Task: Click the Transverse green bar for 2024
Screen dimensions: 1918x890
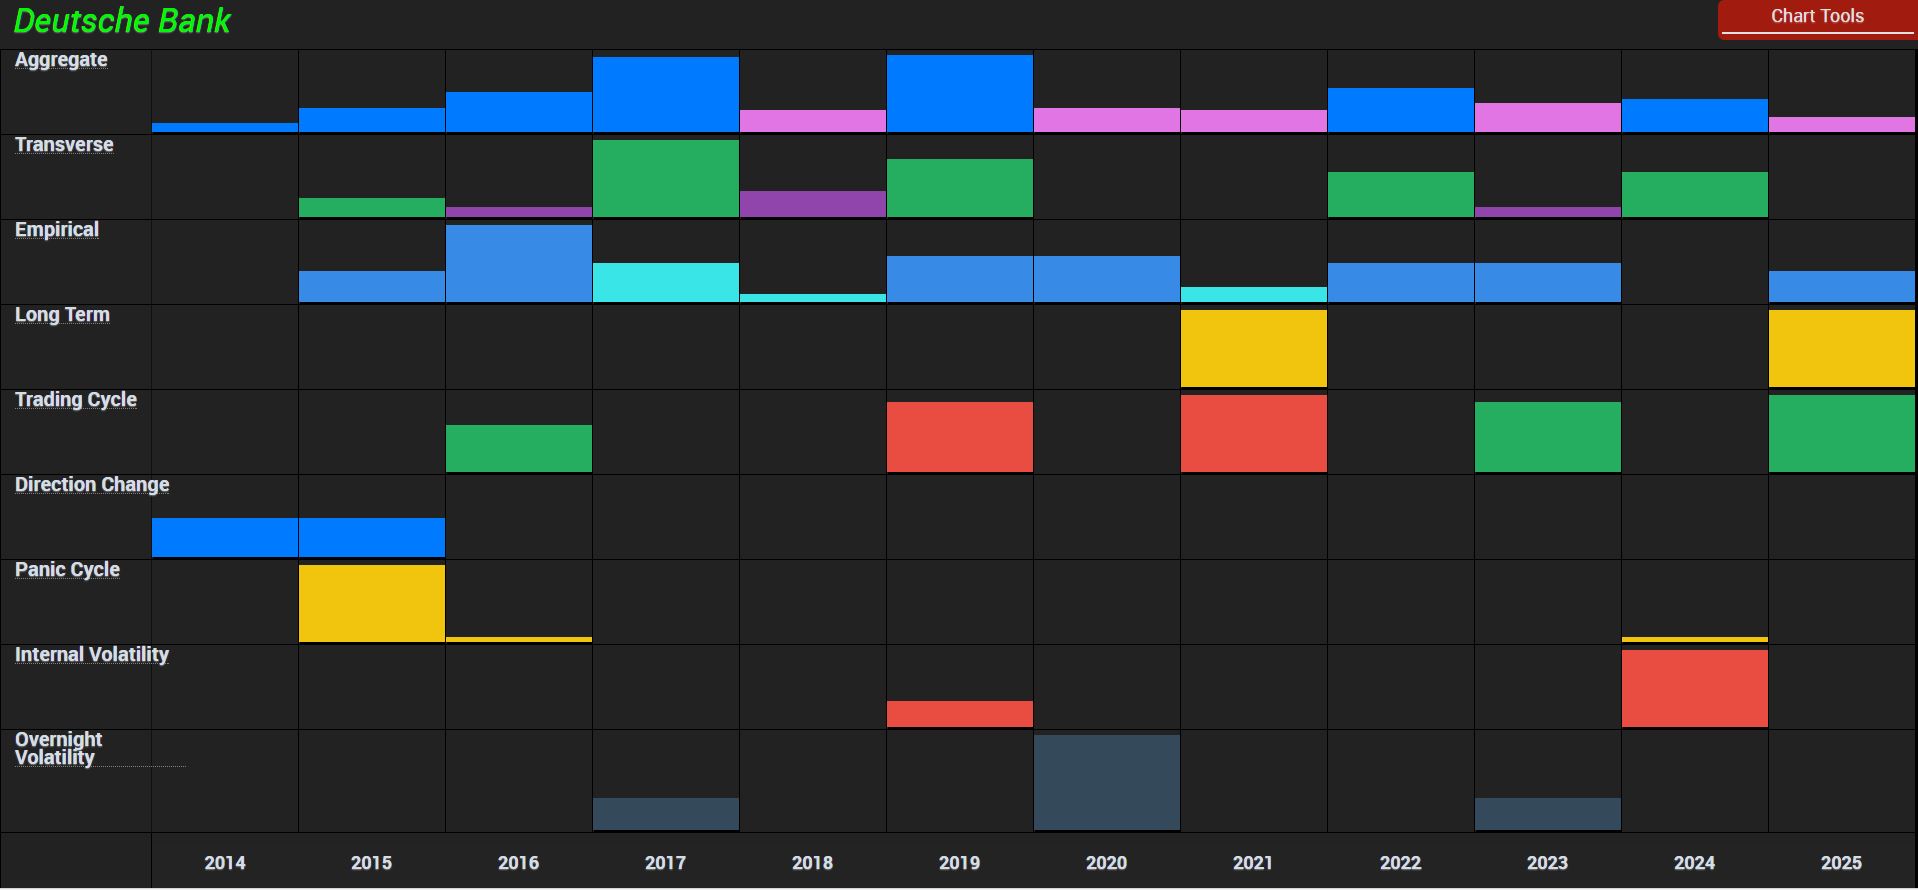Action: pos(1695,194)
